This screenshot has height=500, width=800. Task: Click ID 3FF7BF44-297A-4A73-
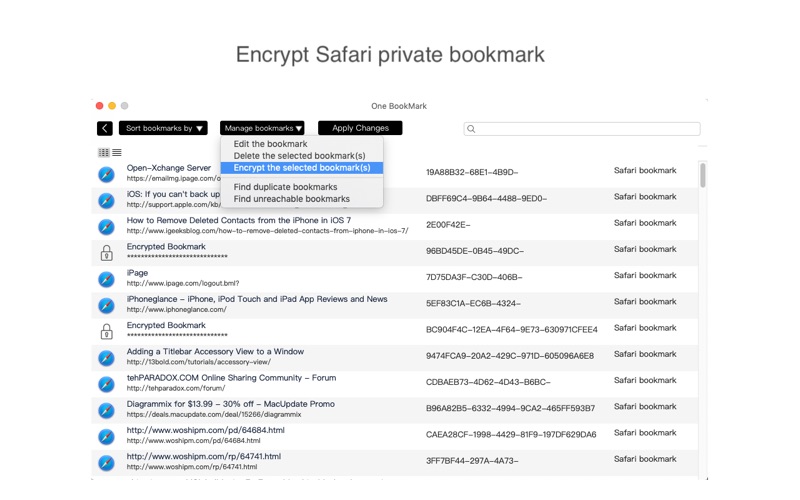(x=472, y=461)
